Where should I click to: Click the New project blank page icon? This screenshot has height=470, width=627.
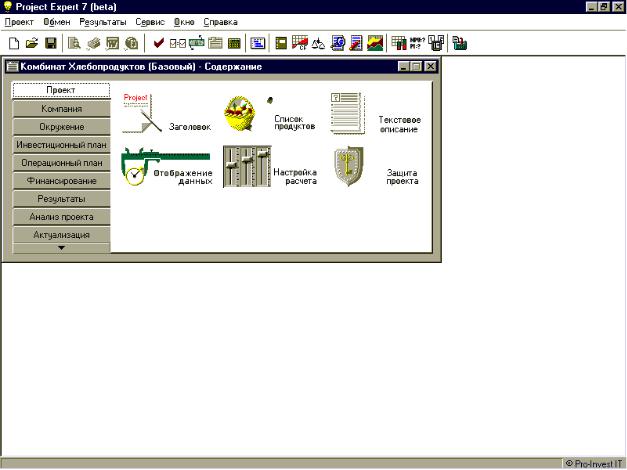coord(14,43)
